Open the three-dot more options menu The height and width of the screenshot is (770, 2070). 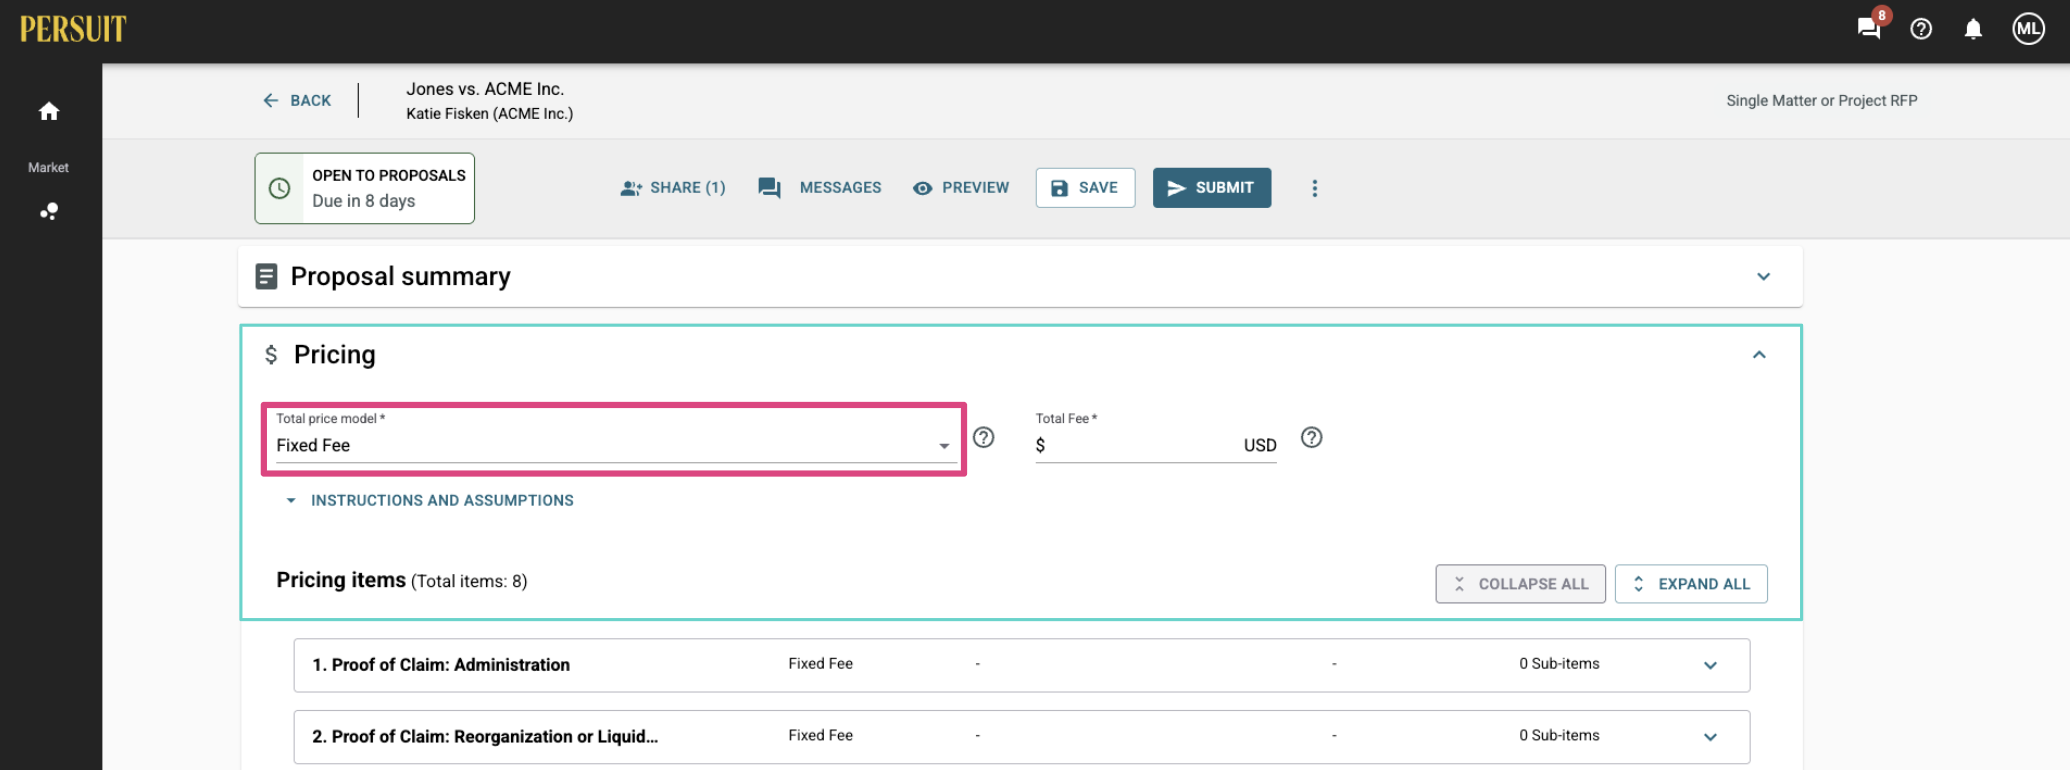(1315, 188)
